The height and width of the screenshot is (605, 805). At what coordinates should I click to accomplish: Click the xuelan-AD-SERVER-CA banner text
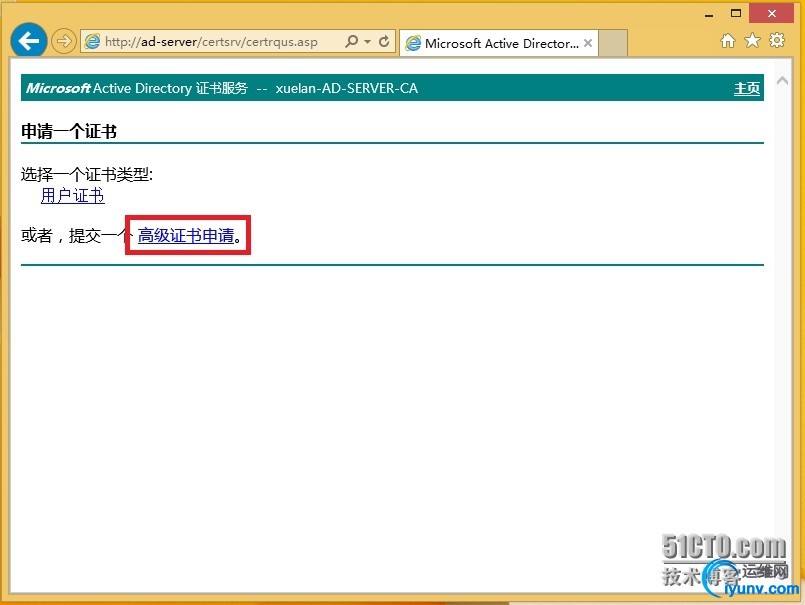347,88
